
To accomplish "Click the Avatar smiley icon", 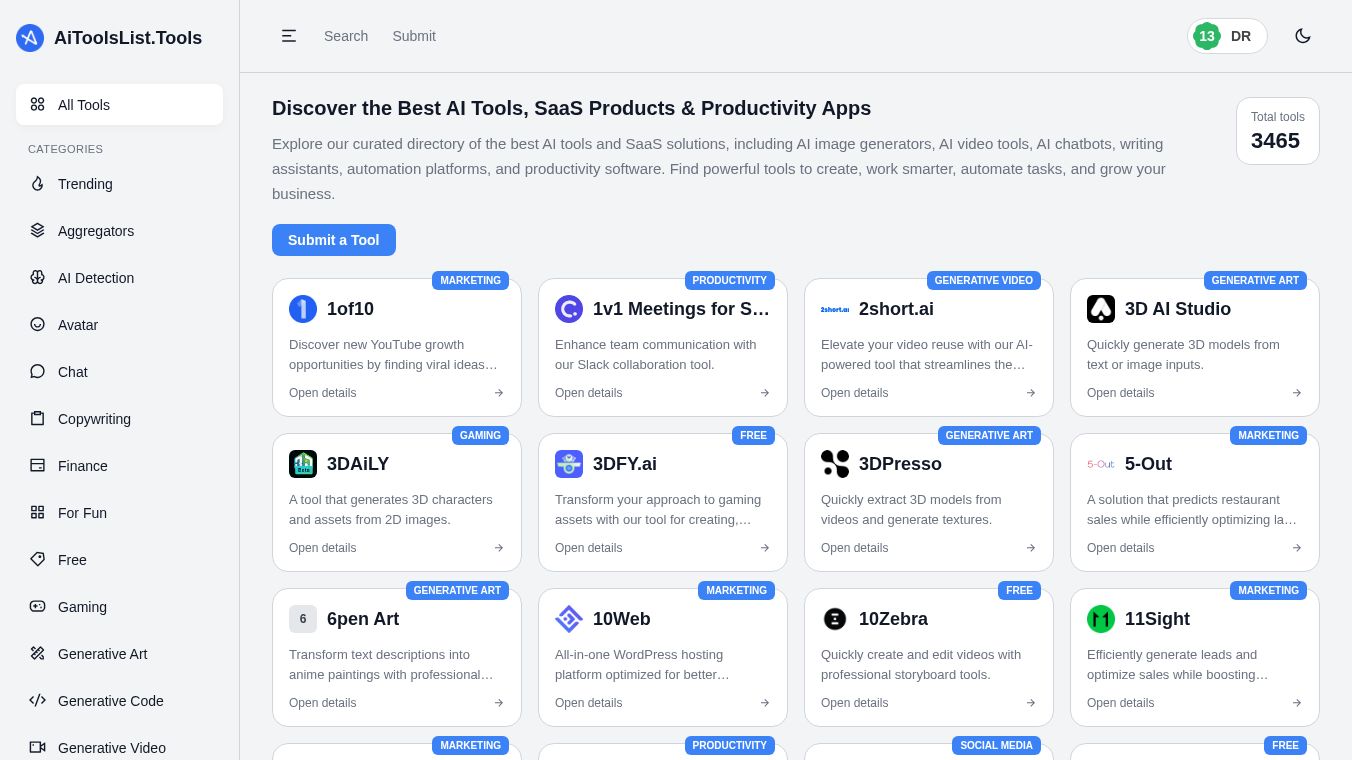I will tap(37, 325).
